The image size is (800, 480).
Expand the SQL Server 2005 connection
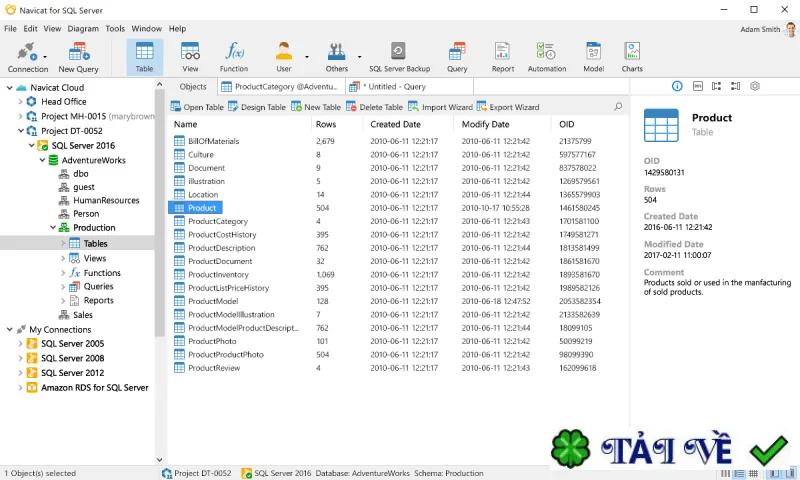(20, 344)
